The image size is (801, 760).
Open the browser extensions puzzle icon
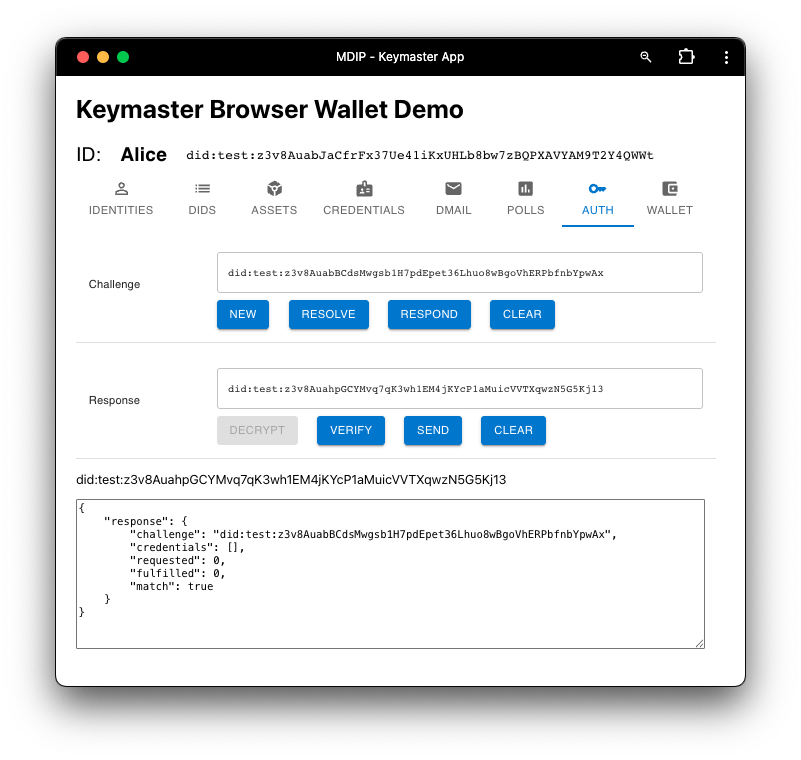(686, 57)
